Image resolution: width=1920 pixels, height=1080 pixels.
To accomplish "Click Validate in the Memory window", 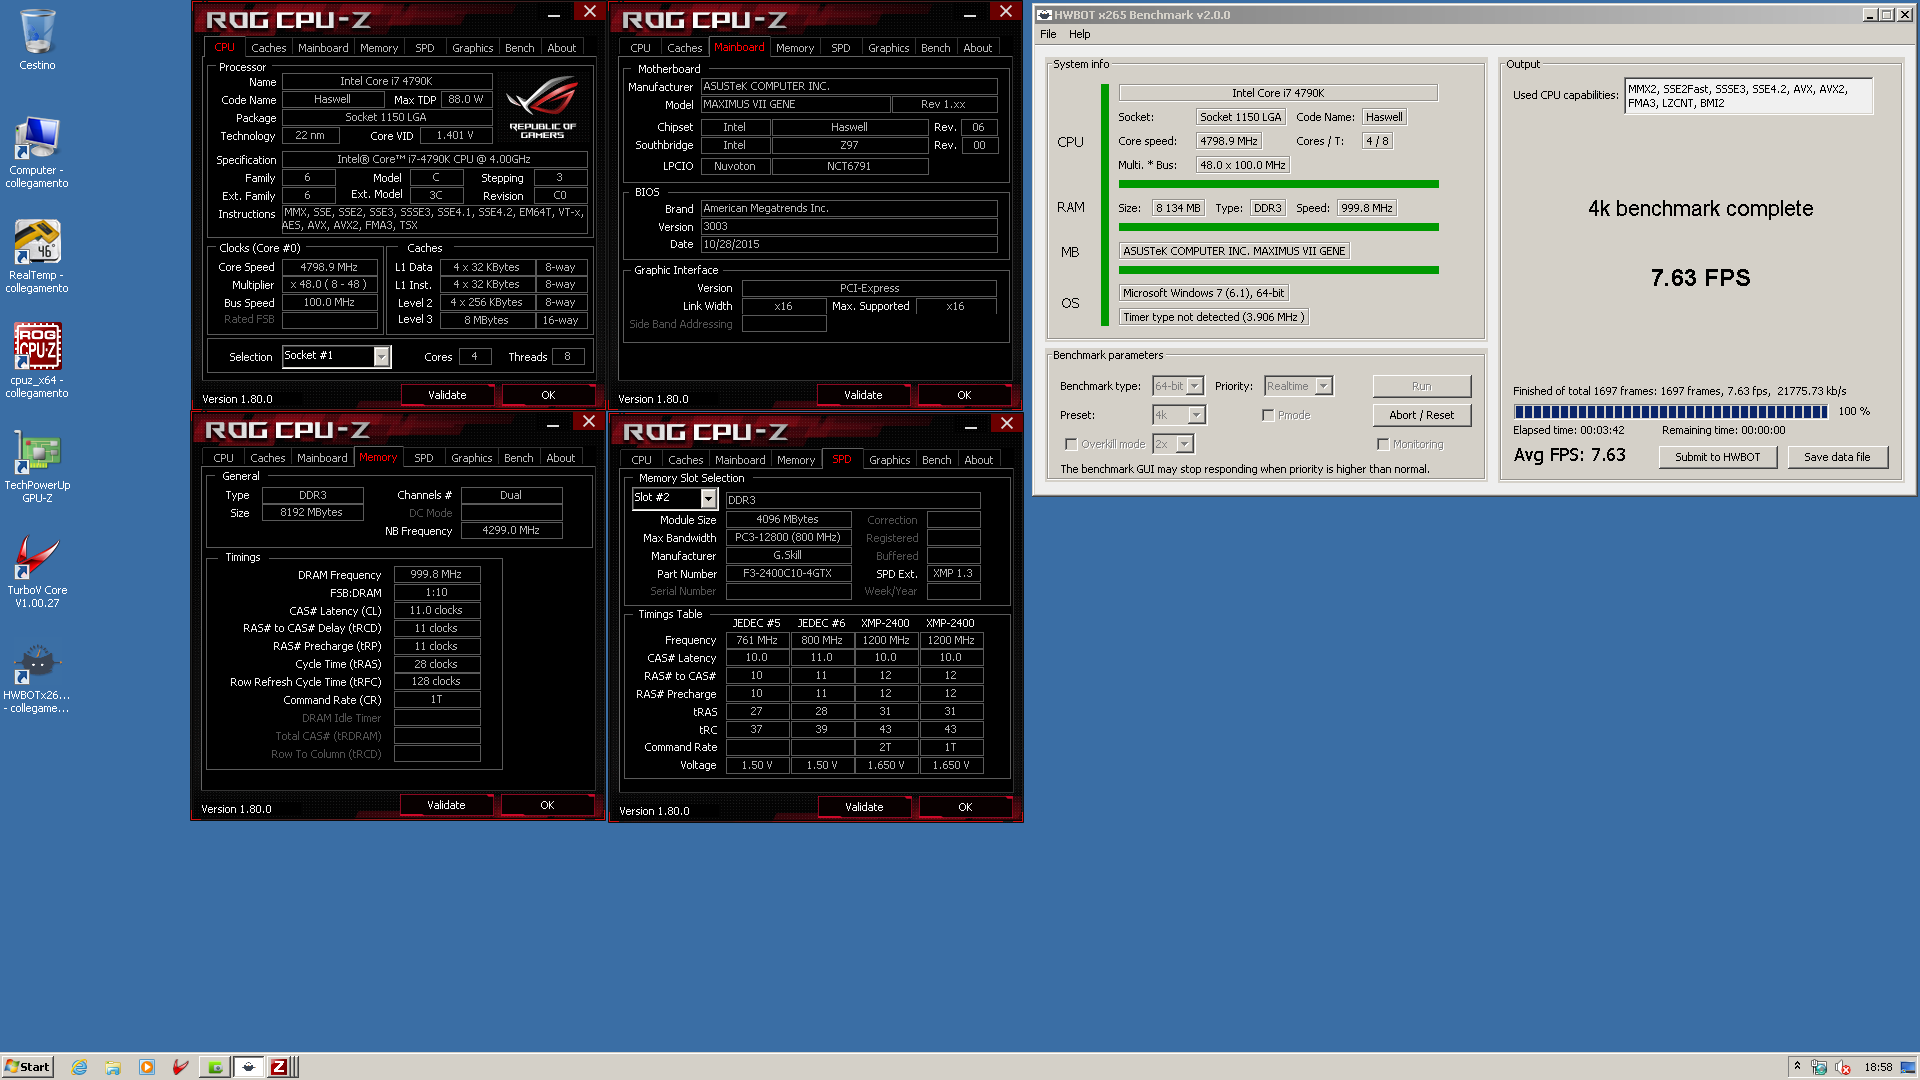I will click(x=446, y=805).
